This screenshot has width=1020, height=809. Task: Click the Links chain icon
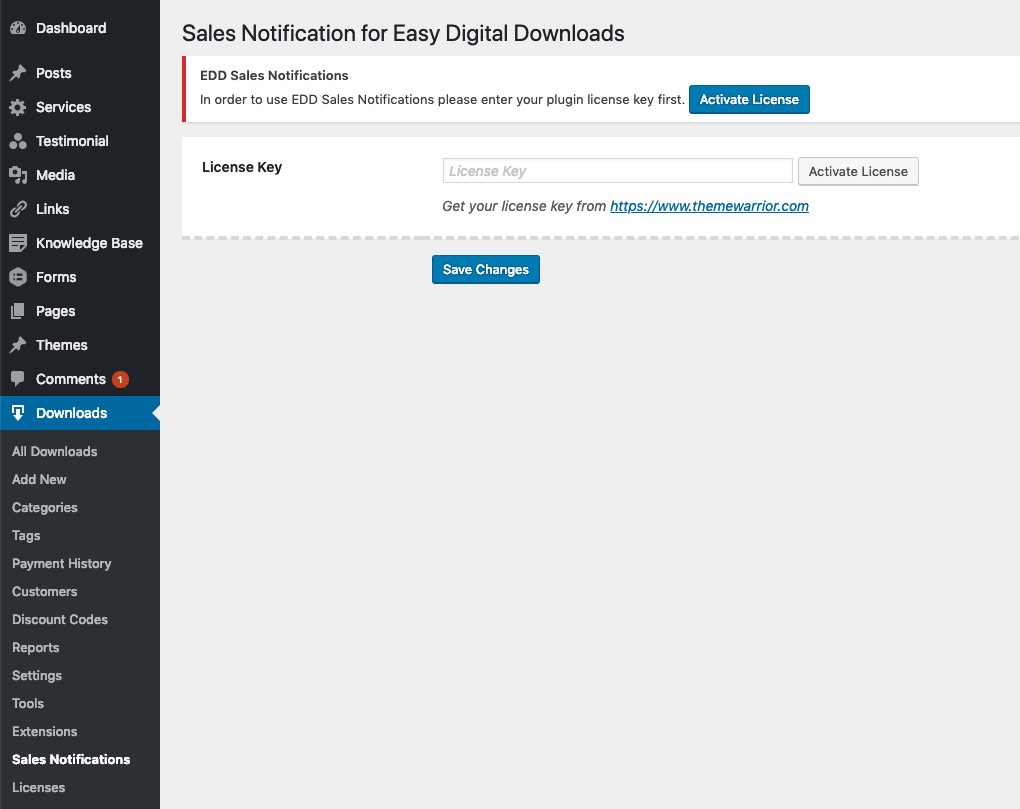(x=18, y=209)
